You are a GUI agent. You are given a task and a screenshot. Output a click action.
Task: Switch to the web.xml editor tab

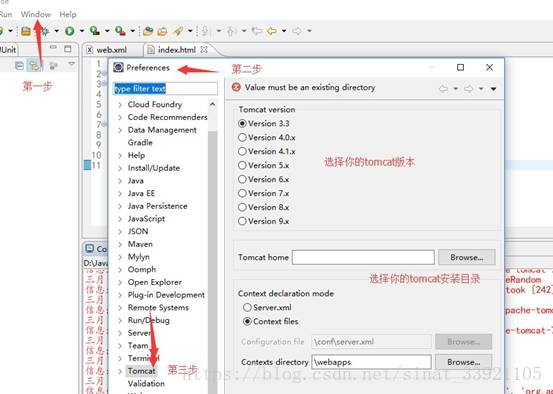111,50
